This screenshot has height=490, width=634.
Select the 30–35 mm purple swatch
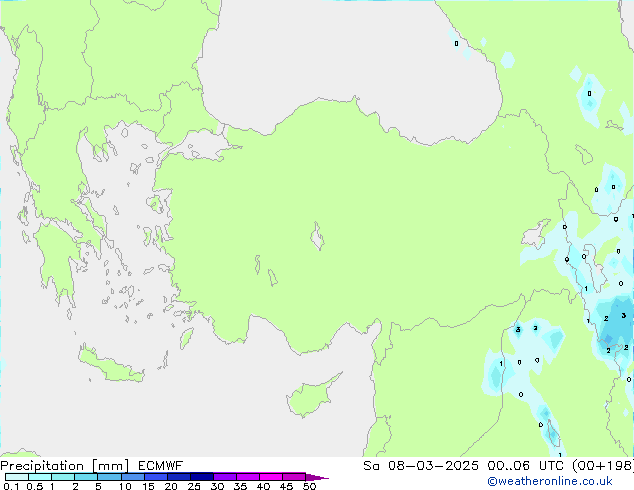[225, 477]
